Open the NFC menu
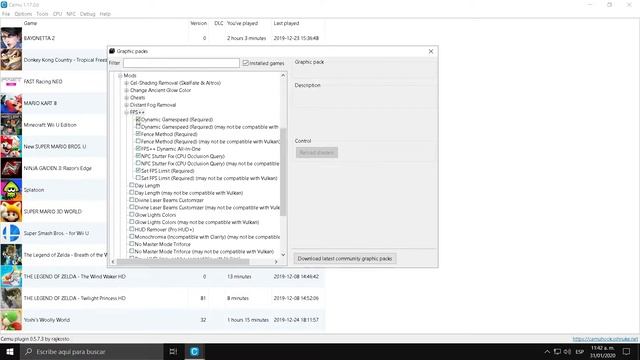The image size is (640, 360). pyautogui.click(x=71, y=14)
